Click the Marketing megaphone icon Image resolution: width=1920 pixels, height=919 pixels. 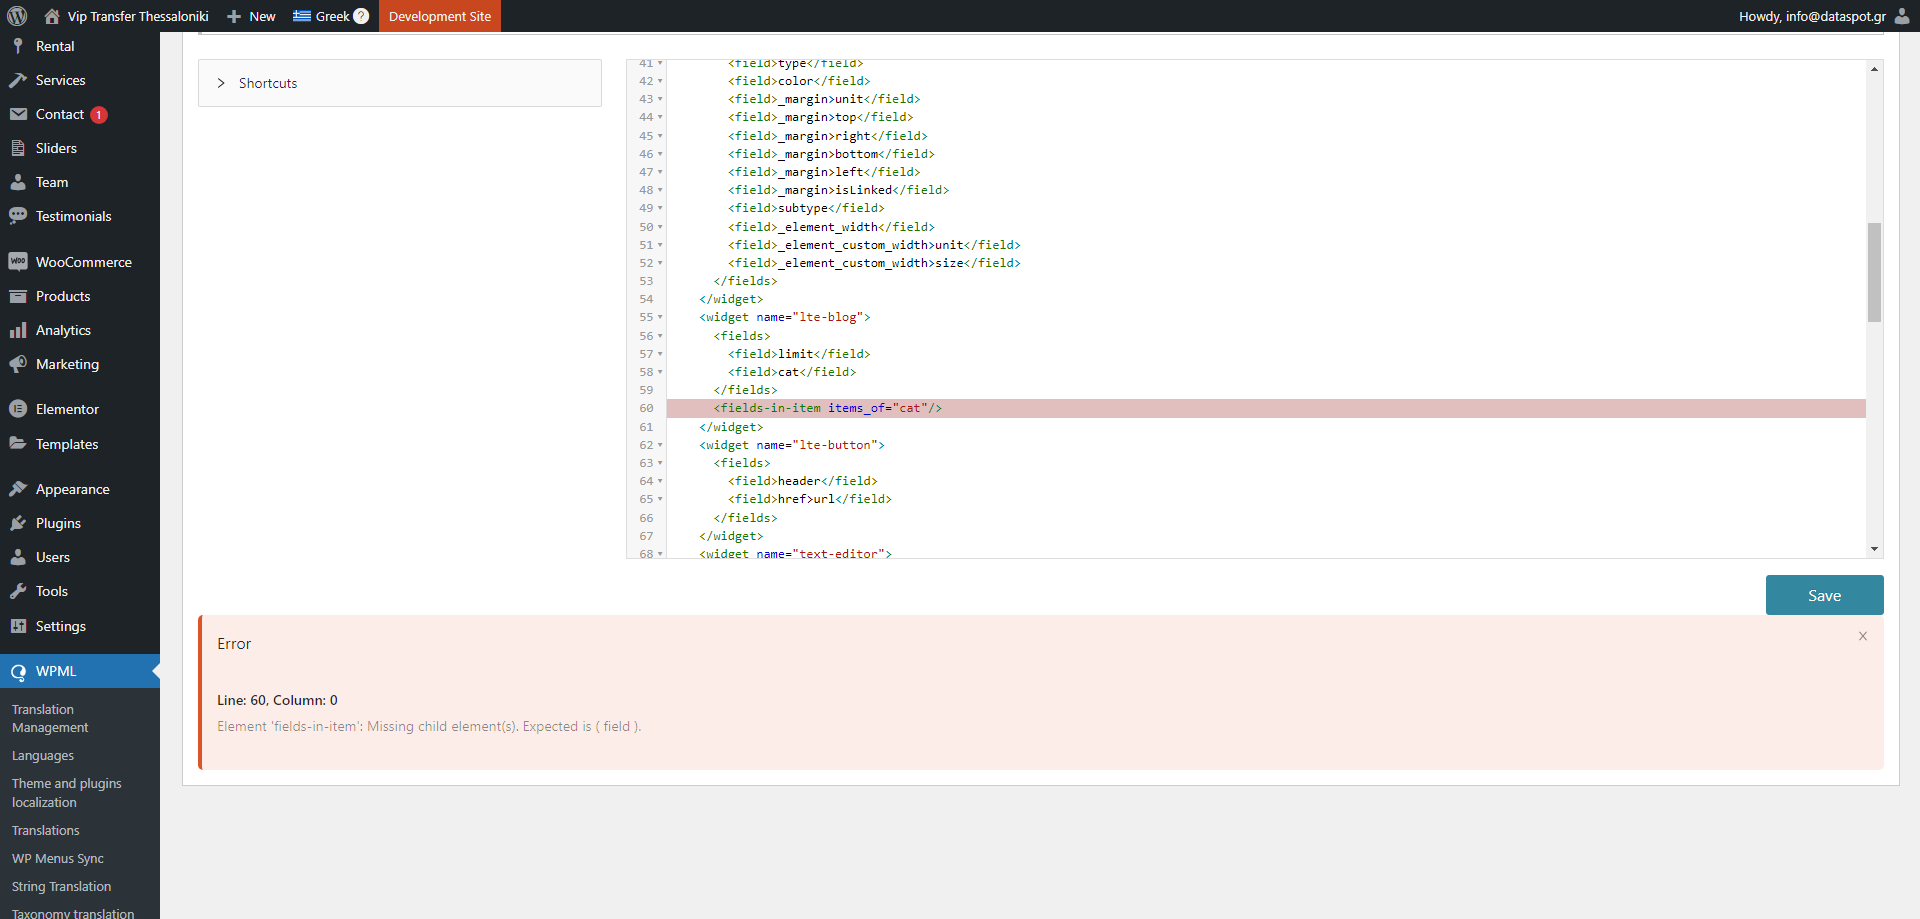pyautogui.click(x=18, y=364)
